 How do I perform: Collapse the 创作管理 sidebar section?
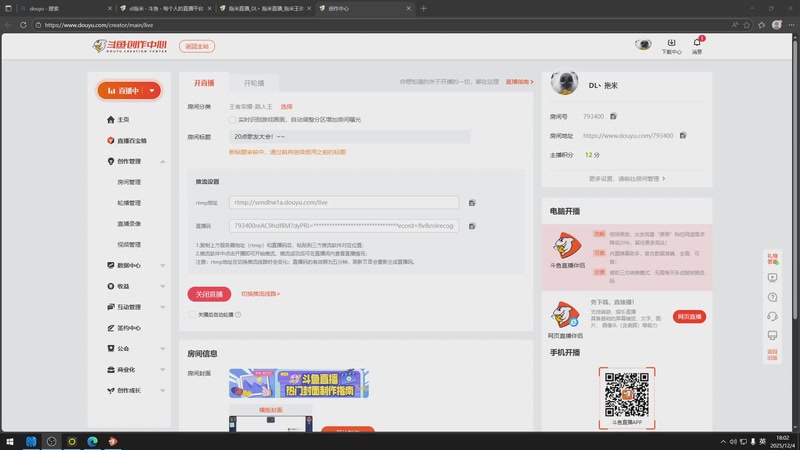pyautogui.click(x=163, y=161)
